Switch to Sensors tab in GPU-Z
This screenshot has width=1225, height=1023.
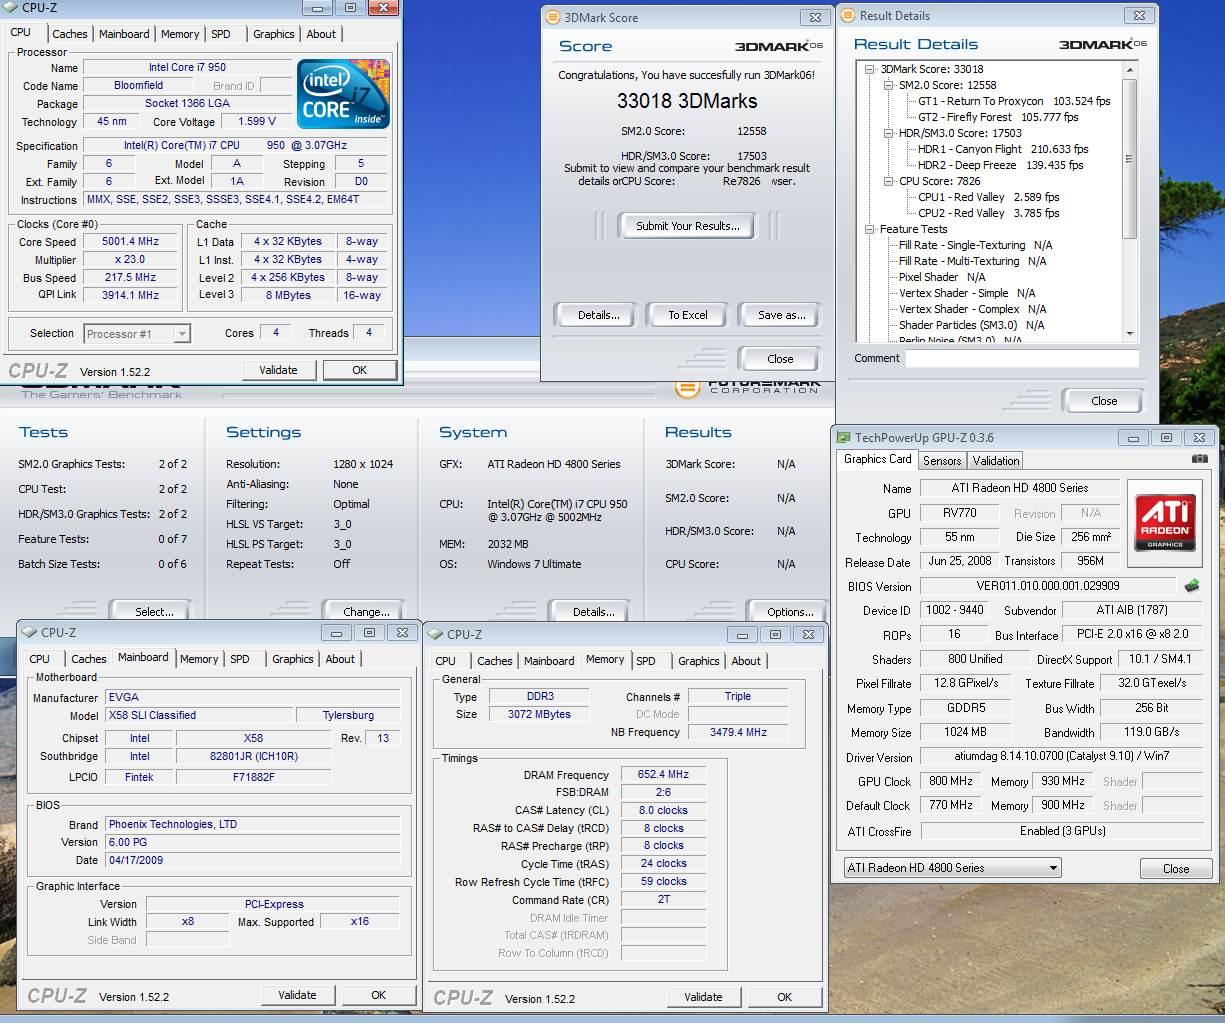point(942,461)
